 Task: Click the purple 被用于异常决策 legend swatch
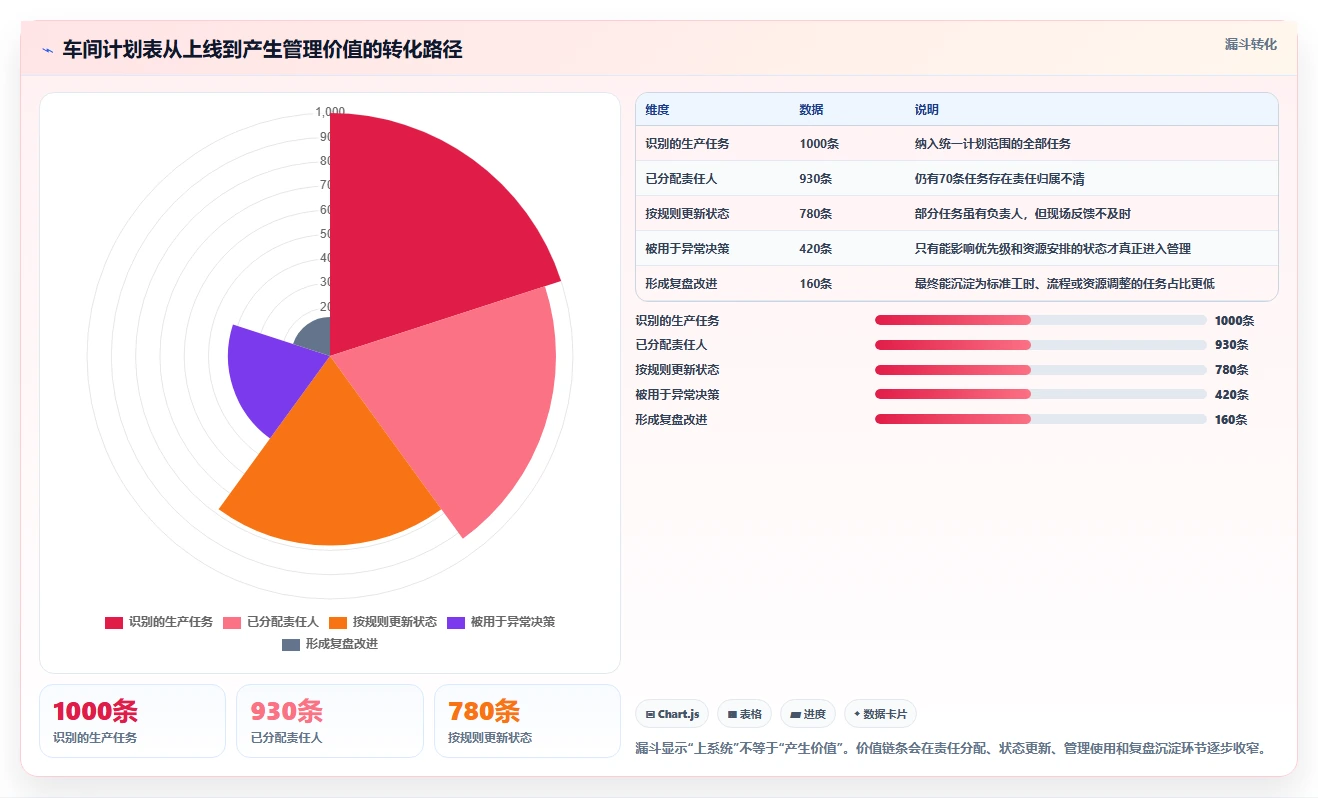[456, 622]
